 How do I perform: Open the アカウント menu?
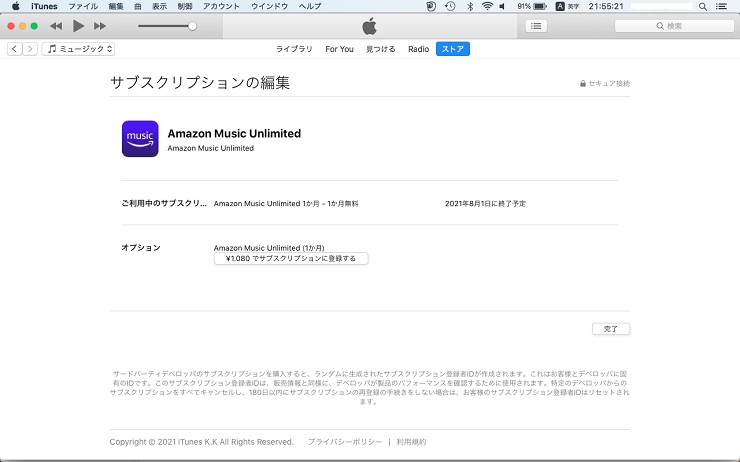(x=221, y=6)
